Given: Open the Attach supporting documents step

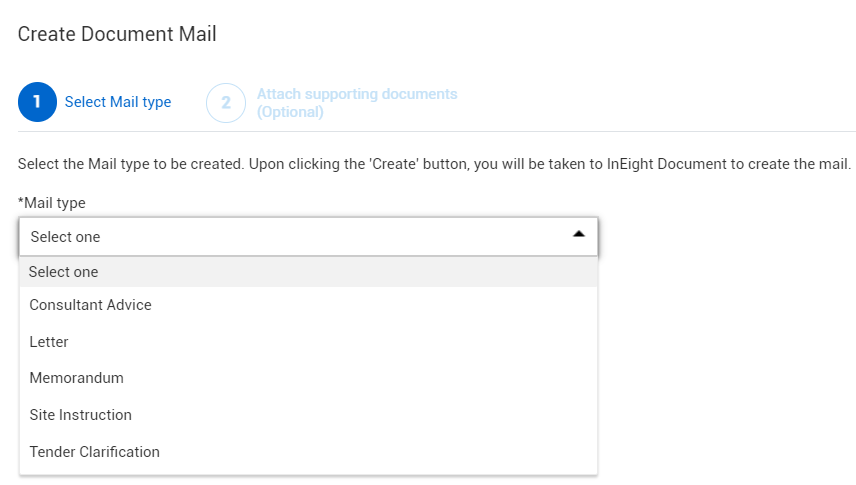Looking at the screenshot, I should (357, 94).
